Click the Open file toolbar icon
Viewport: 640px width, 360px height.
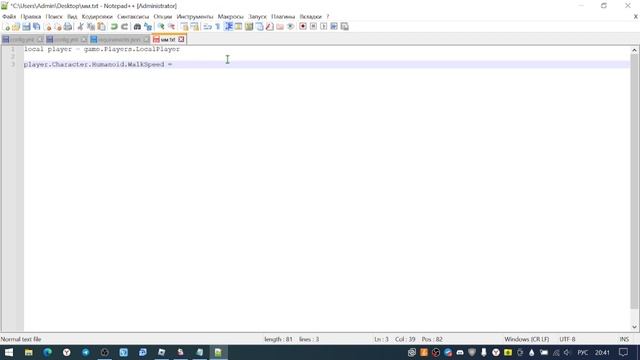point(16,27)
